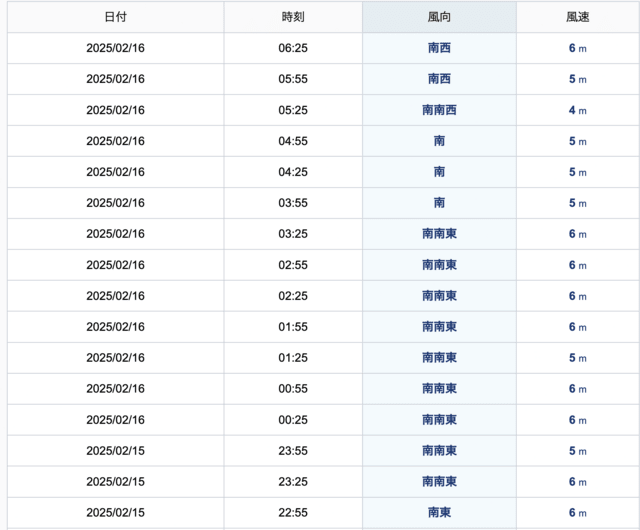Select 6 m wind speed at 06:25
Viewport: 640px width, 530px height.
pos(578,48)
